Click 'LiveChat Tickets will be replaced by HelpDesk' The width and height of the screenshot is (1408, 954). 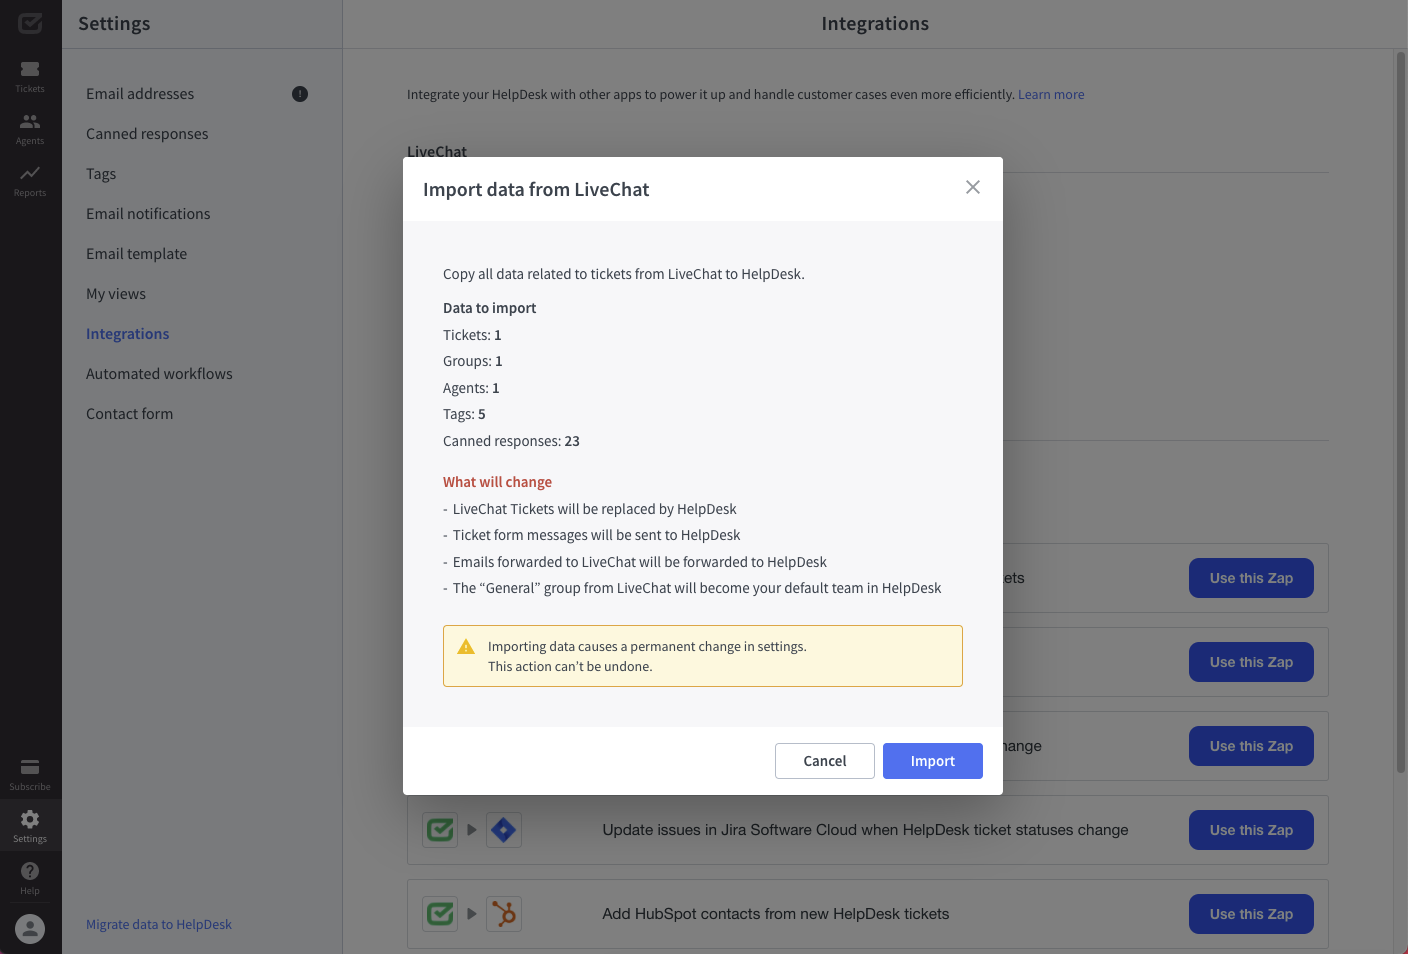(x=595, y=509)
